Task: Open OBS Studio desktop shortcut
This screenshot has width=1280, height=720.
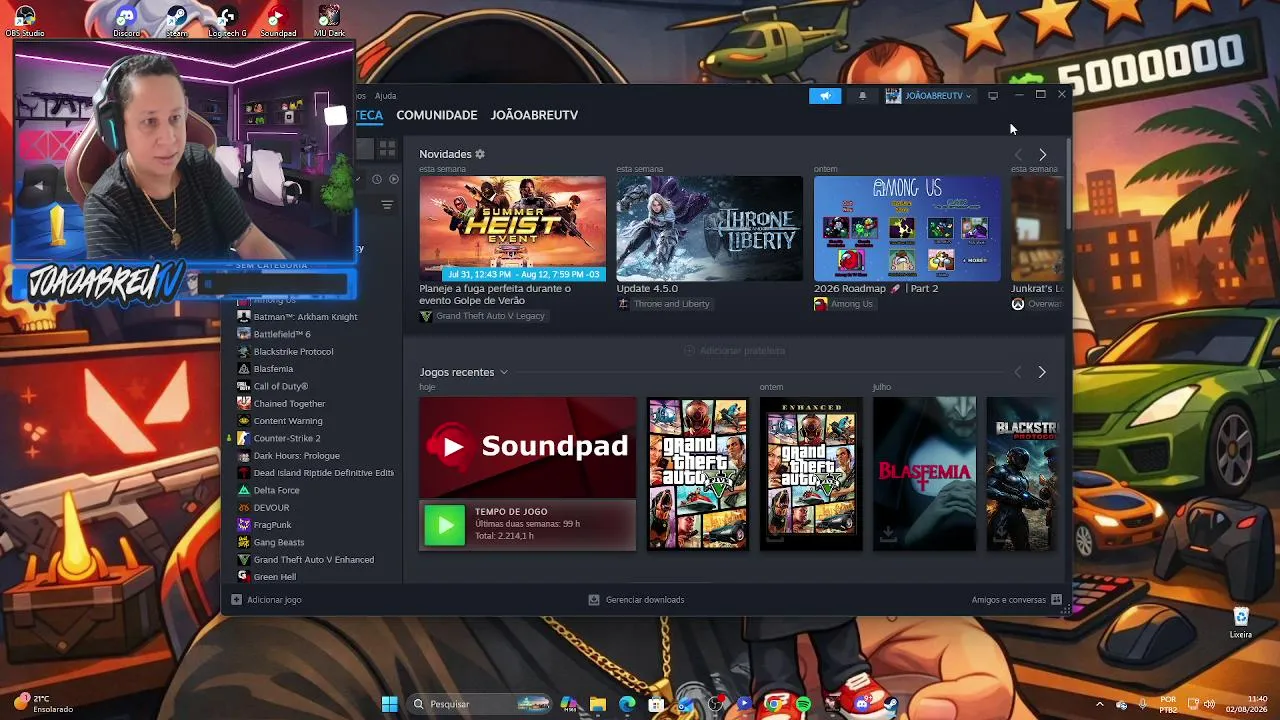Action: 25,21
